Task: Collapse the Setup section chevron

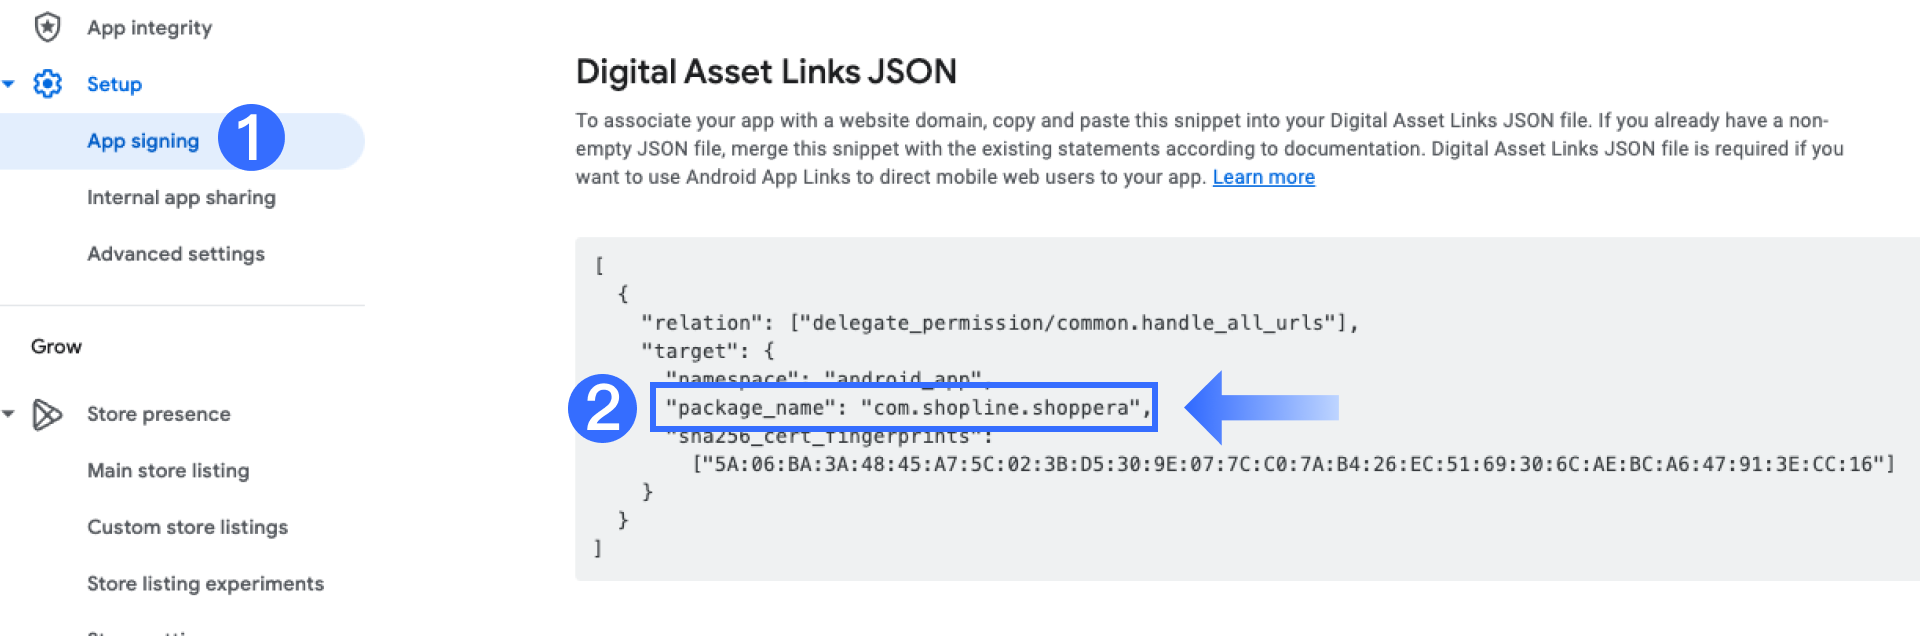Action: pos(10,84)
